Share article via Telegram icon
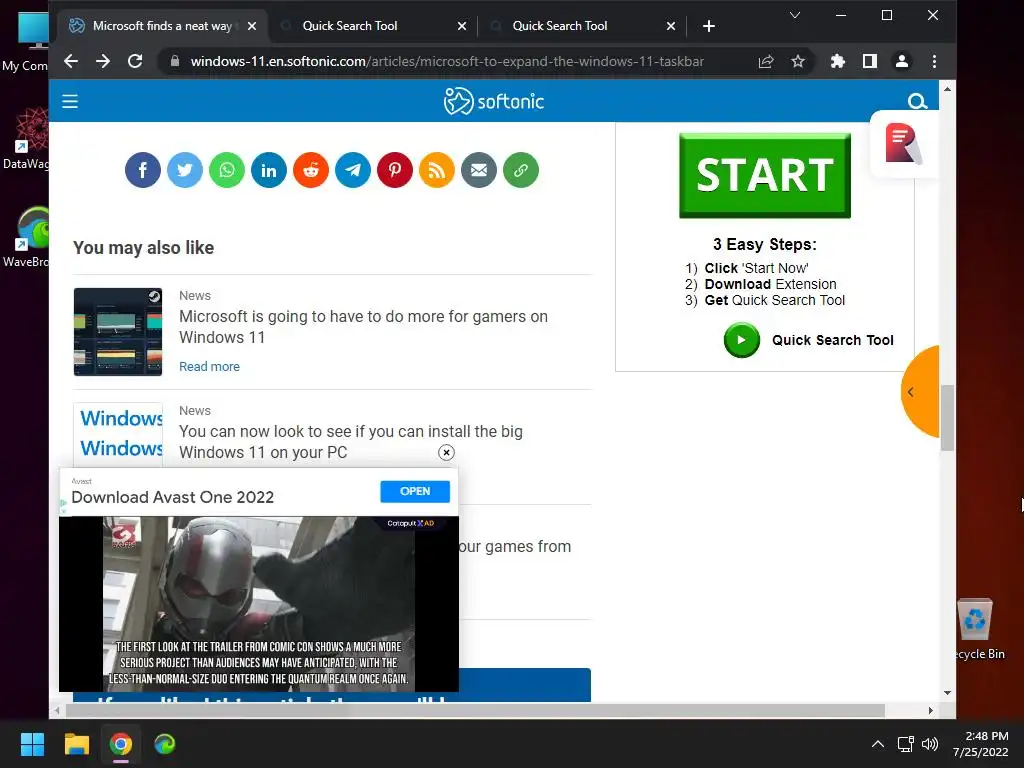This screenshot has height=768, width=1024. (x=353, y=170)
